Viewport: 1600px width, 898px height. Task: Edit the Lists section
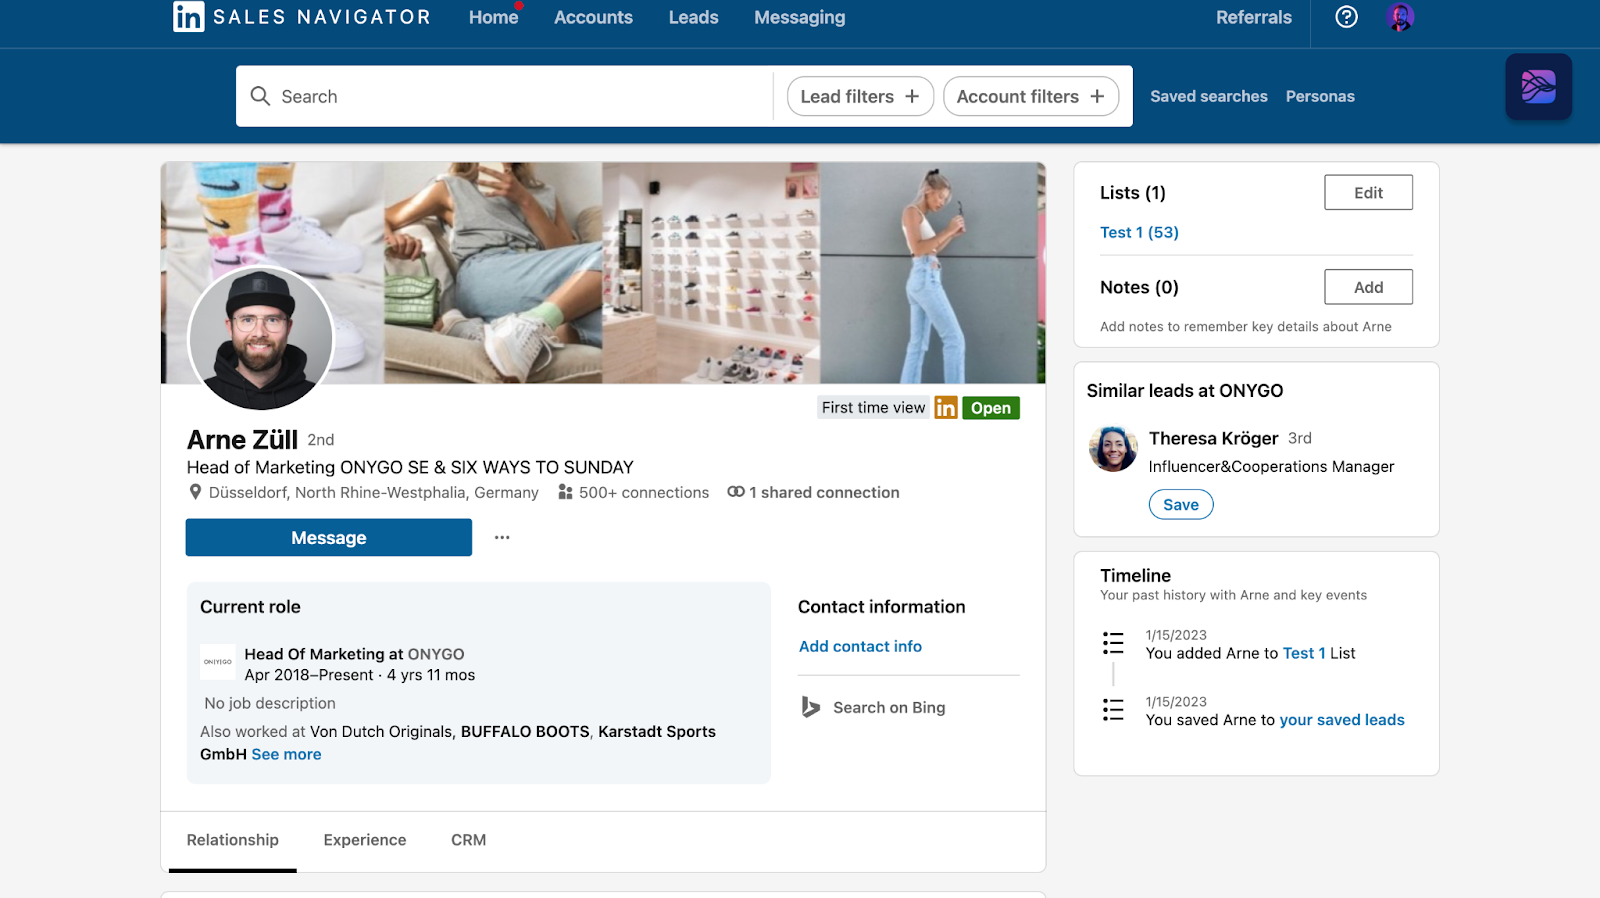point(1369,193)
